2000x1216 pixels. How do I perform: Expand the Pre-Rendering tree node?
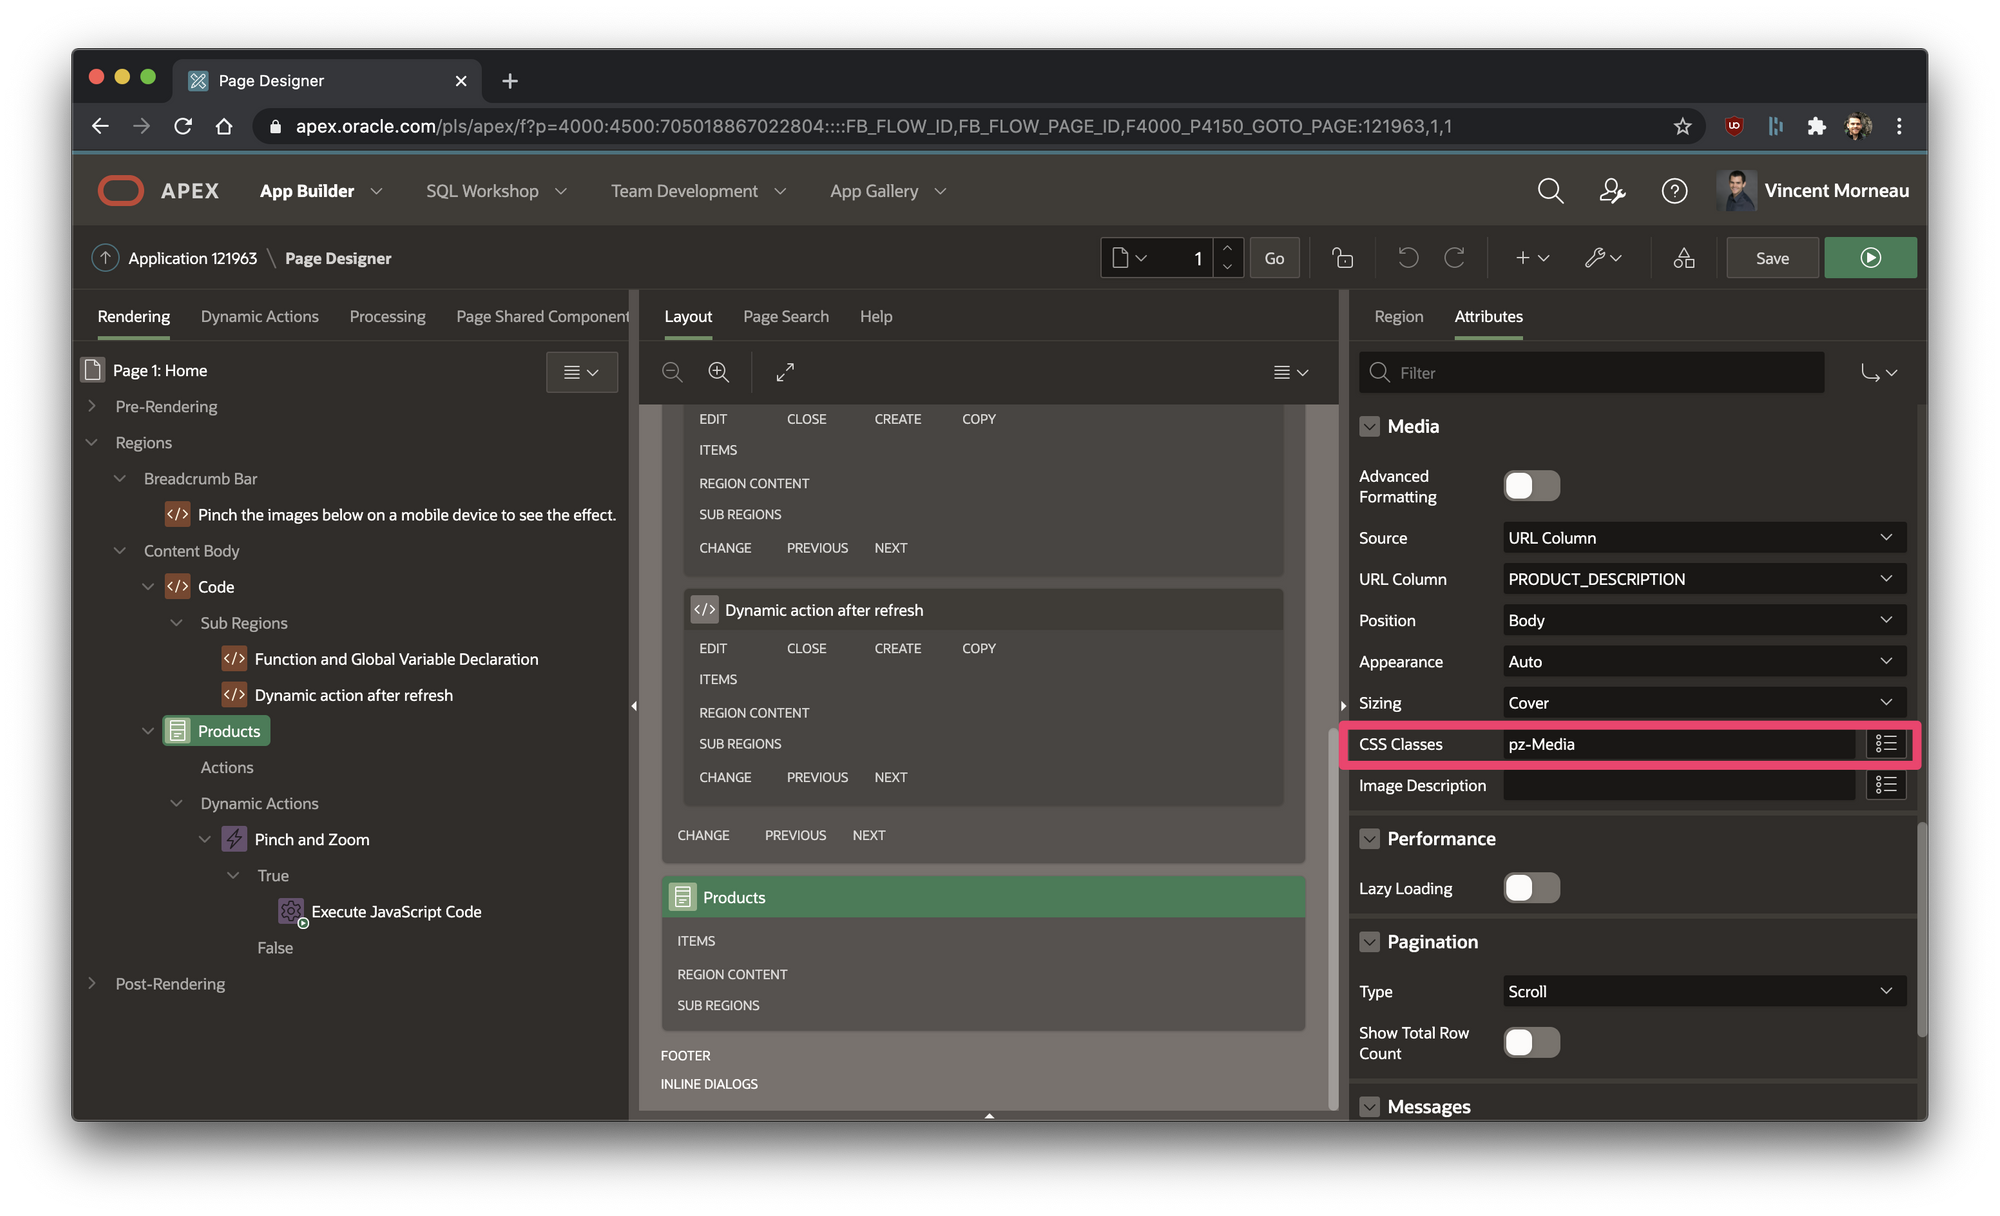coord(92,406)
